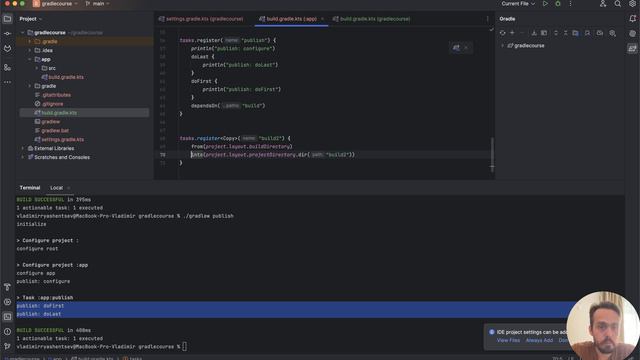Image resolution: width=640 pixels, height=360 pixels.
Task: Dismiss the floating Gradle reload popup
Action: 467,48
